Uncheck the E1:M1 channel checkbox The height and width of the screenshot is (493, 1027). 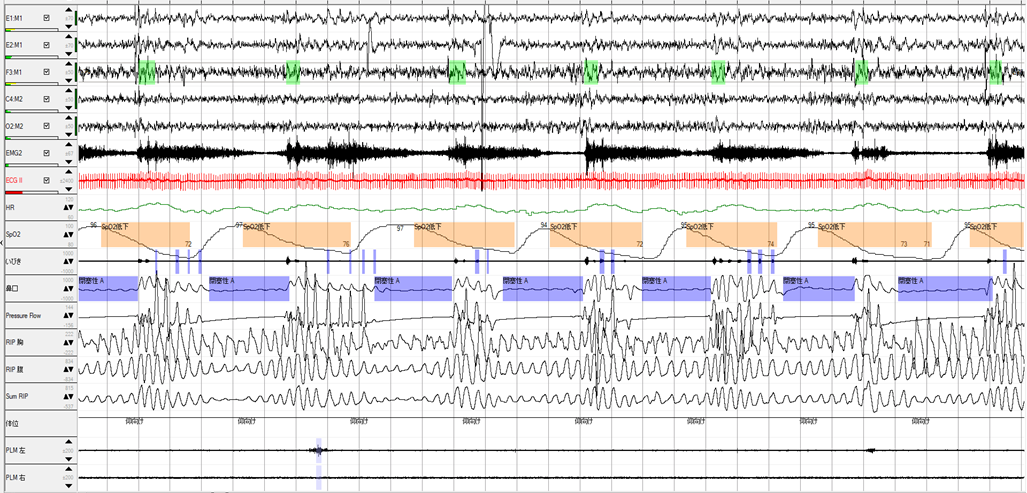[x=46, y=19]
